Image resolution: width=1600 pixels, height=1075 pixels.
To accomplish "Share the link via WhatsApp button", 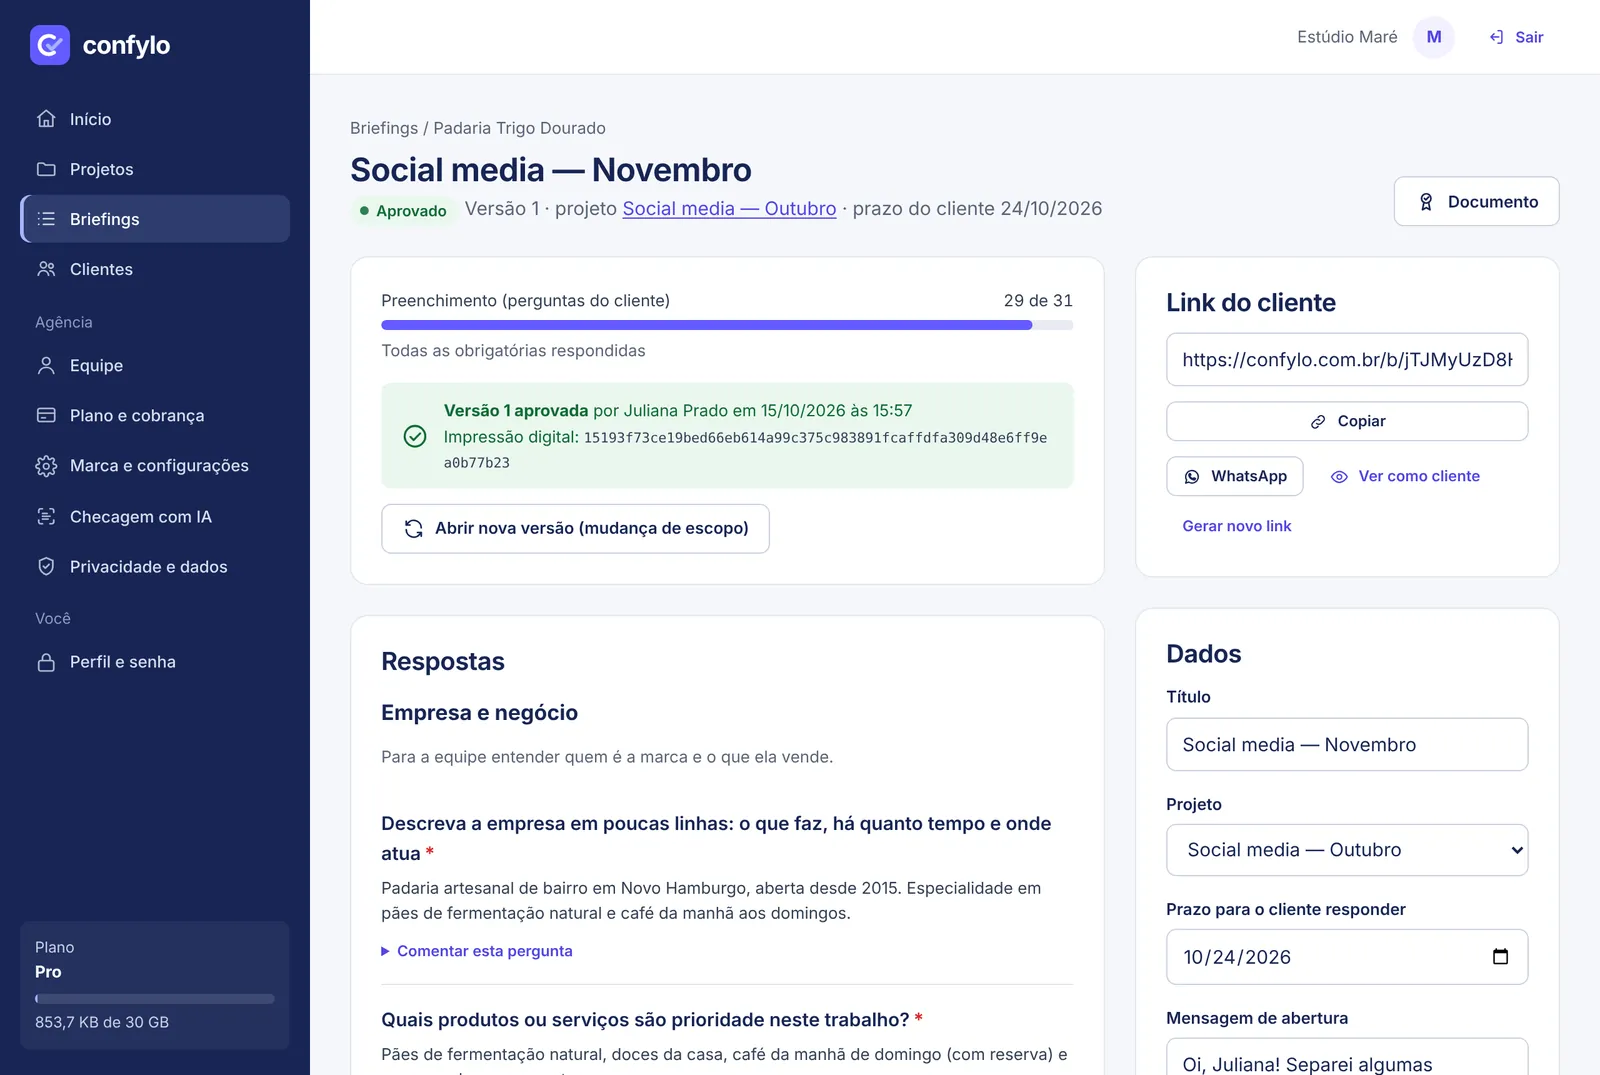I will pos(1235,476).
